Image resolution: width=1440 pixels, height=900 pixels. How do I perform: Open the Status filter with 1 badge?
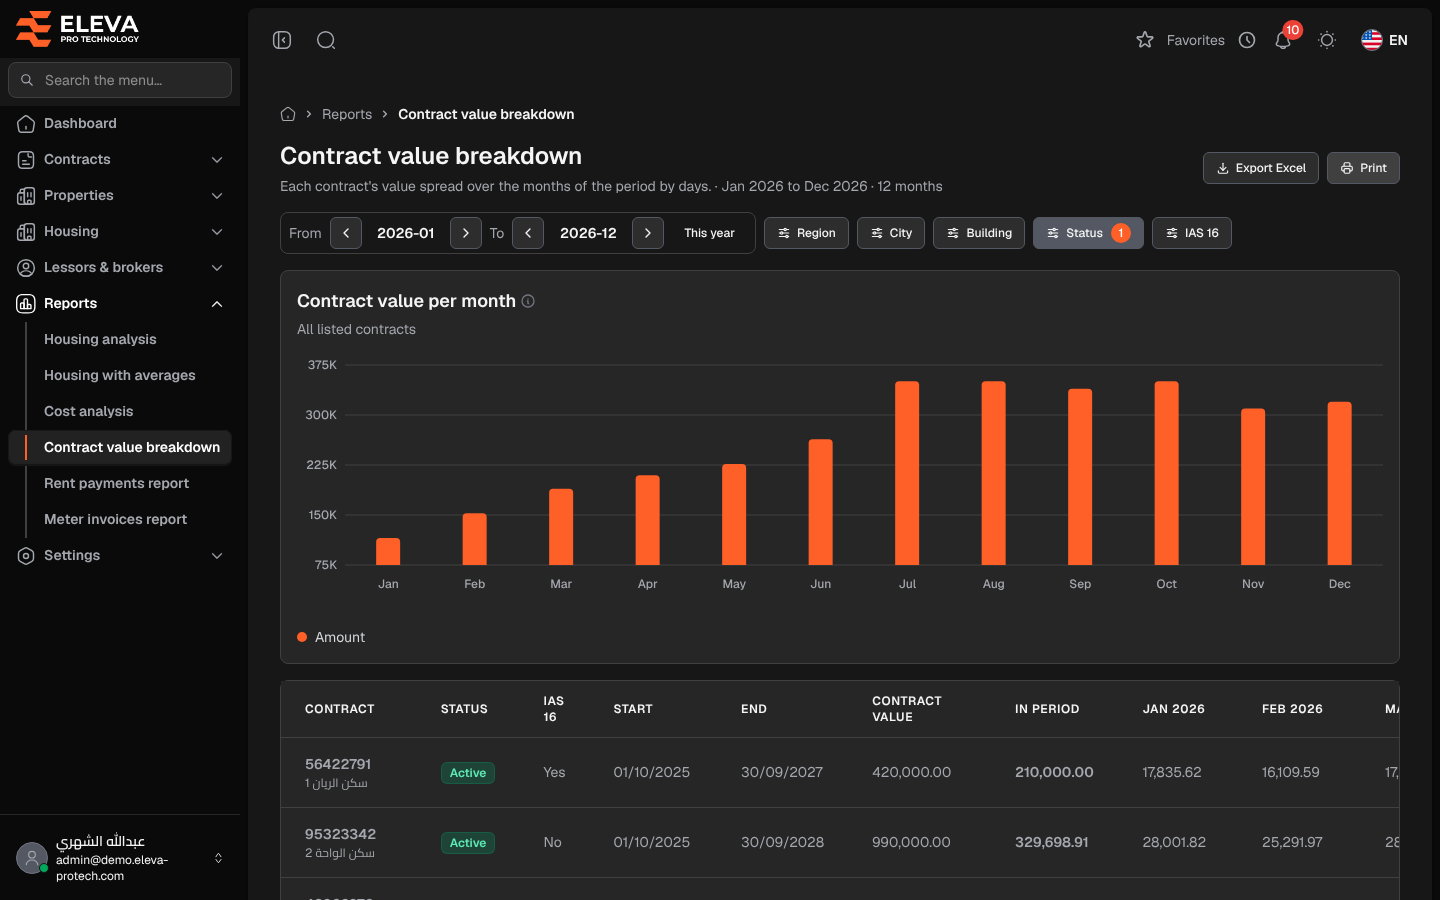[1088, 233]
